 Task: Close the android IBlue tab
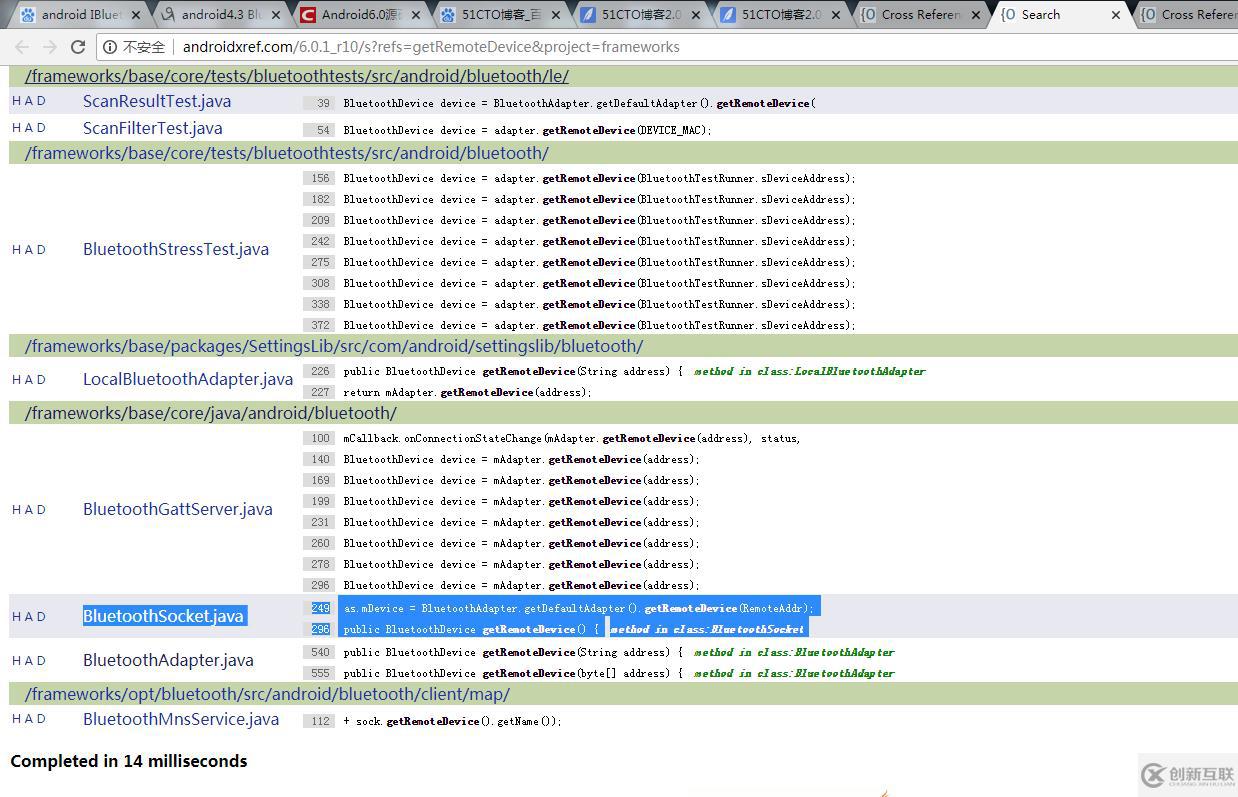click(136, 15)
